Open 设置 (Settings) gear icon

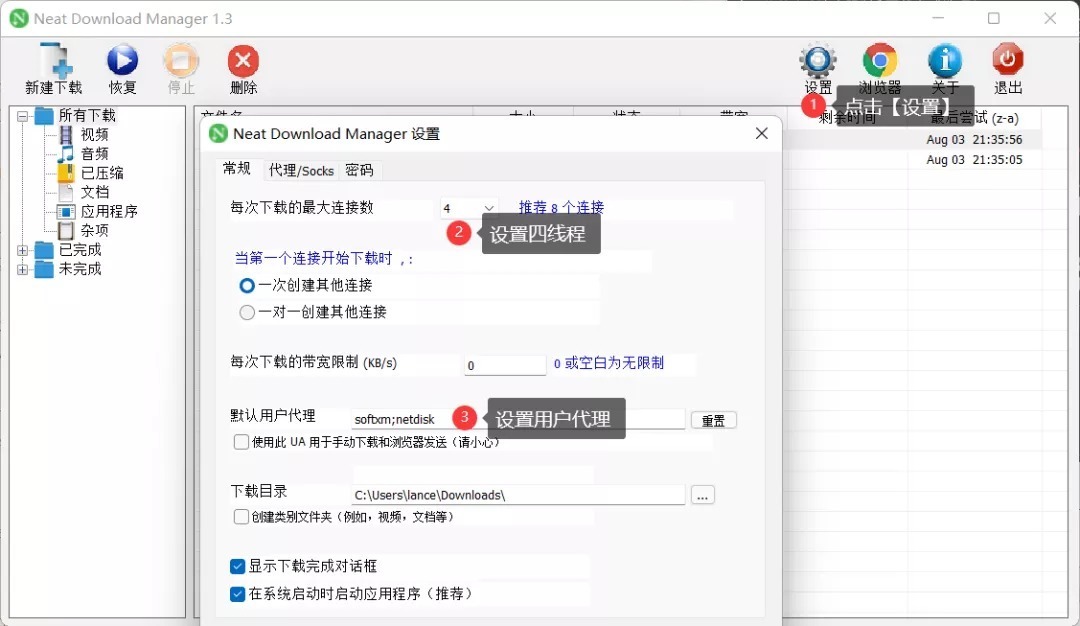pyautogui.click(x=818, y=61)
